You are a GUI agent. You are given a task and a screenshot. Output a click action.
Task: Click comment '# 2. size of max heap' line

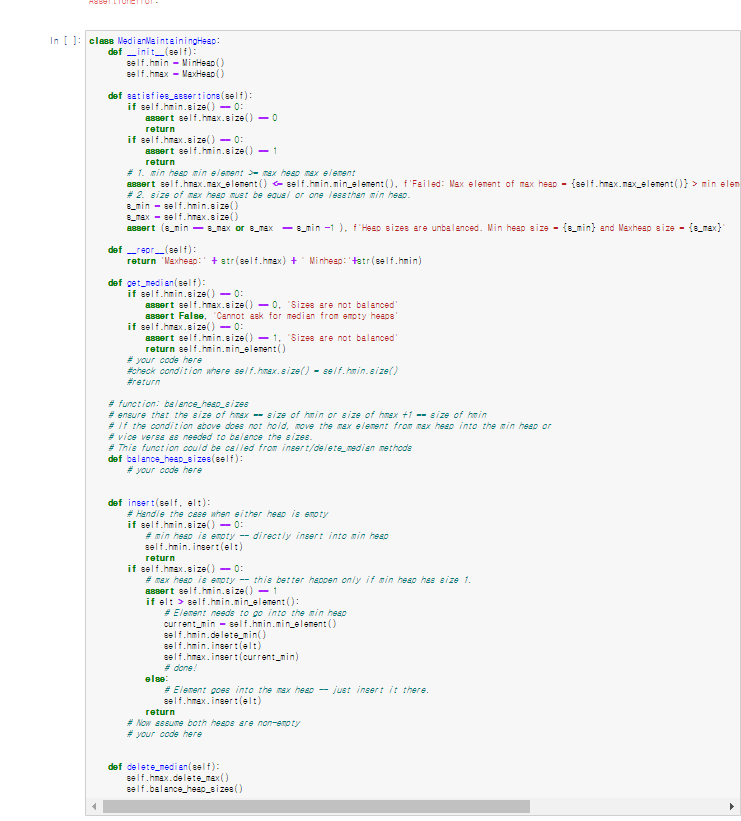click(x=269, y=195)
